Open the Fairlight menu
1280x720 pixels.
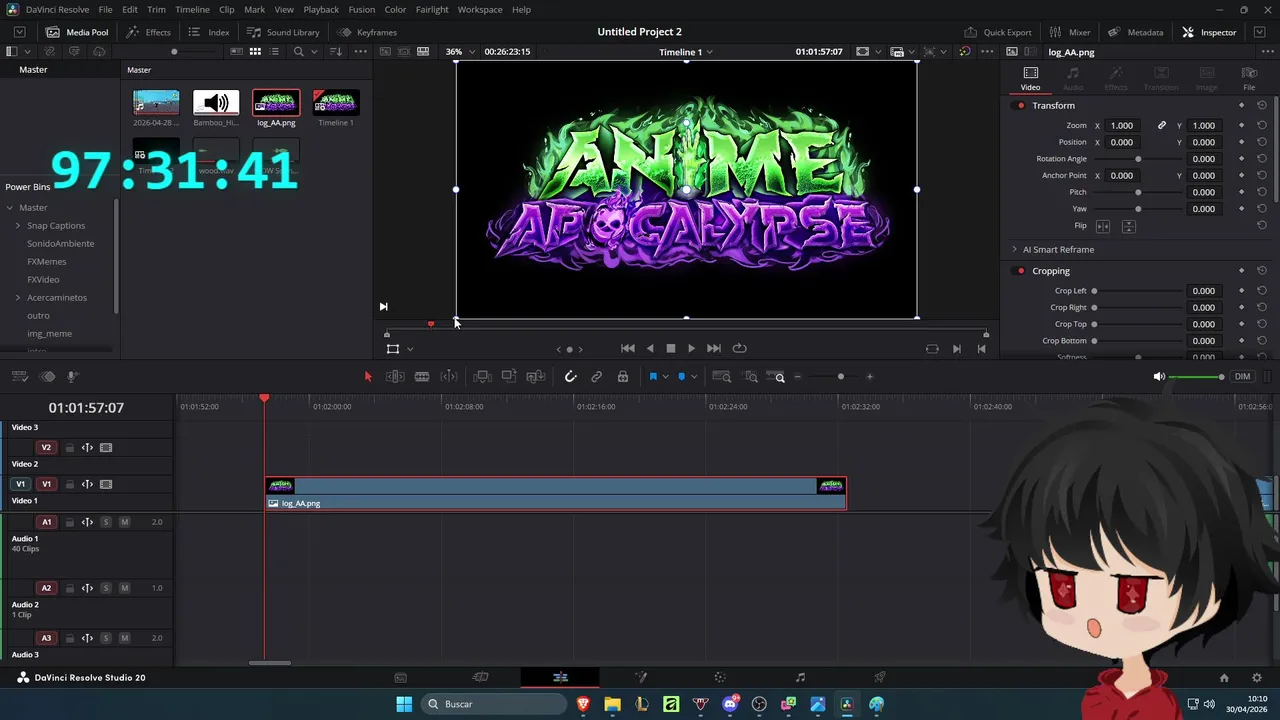[x=432, y=9]
